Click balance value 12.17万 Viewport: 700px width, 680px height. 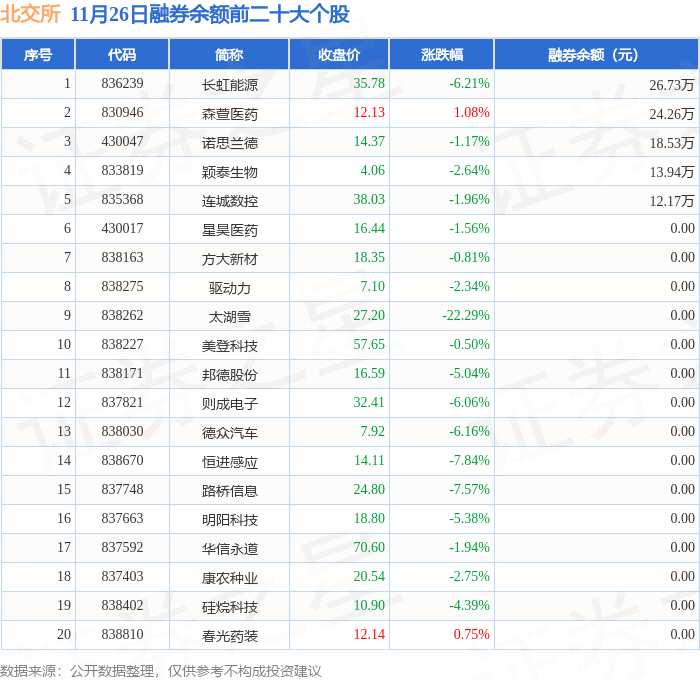point(671,200)
